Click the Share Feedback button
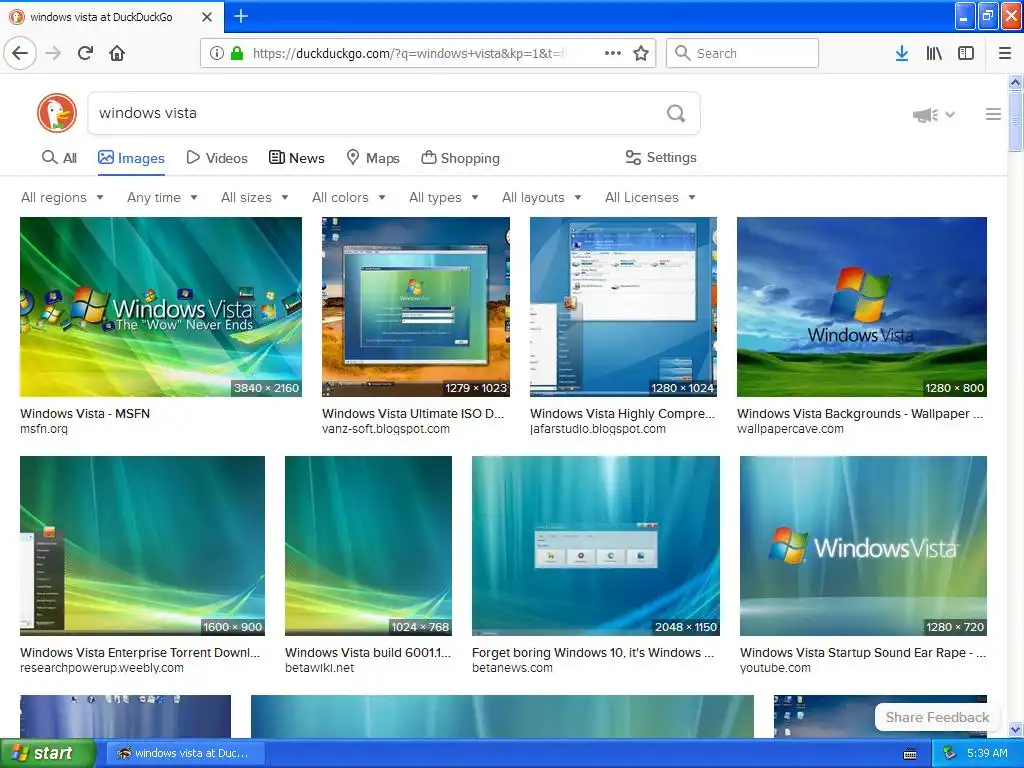 (x=937, y=717)
